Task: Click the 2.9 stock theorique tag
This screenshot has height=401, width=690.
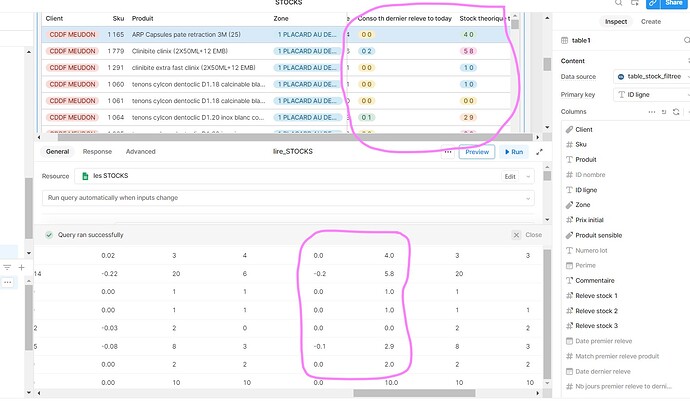Action: pyautogui.click(x=468, y=118)
